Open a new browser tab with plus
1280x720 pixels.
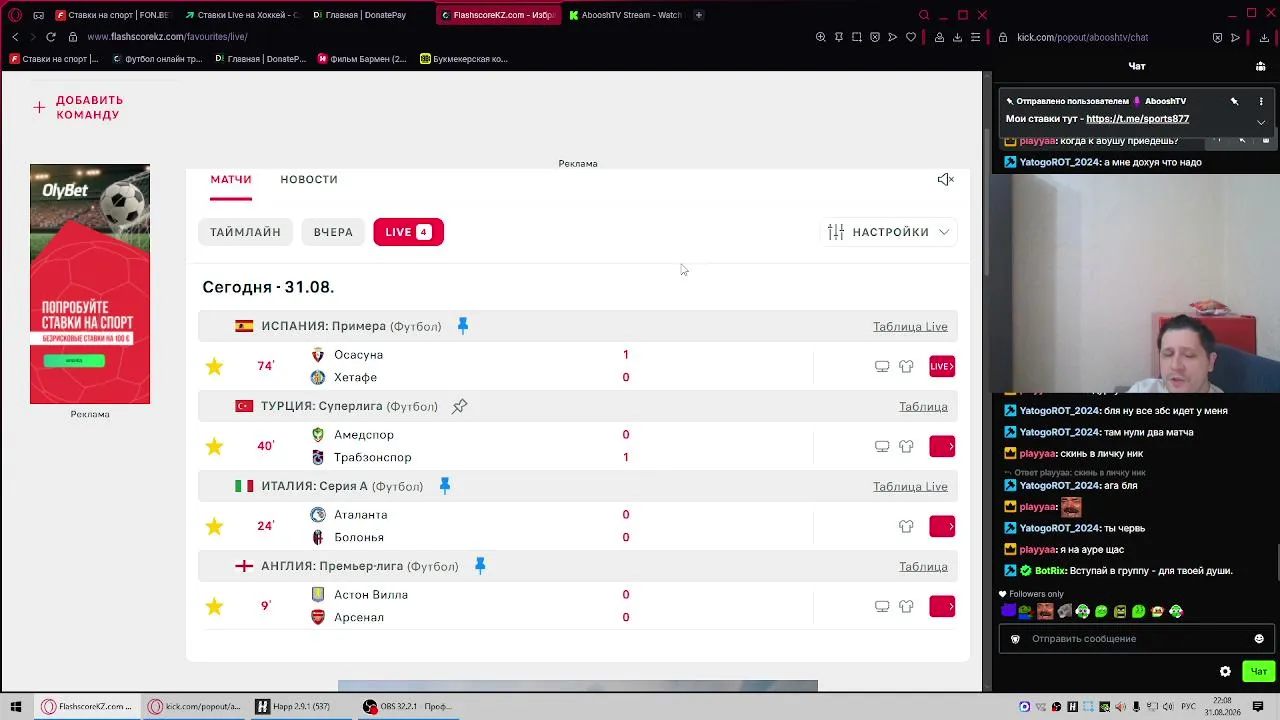[698, 15]
